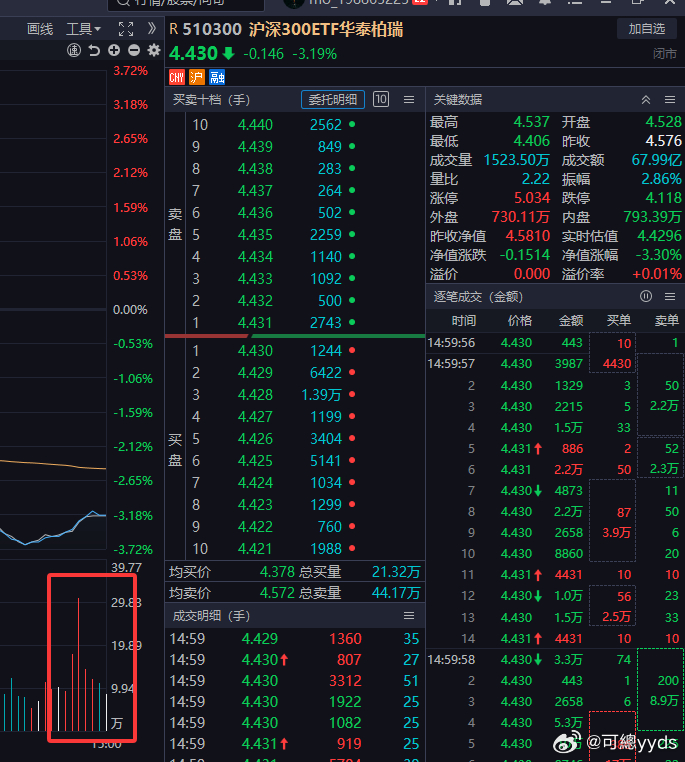The image size is (685, 762).
Task: Click the double chevron collapse panel icon
Action: pyautogui.click(x=152, y=29)
